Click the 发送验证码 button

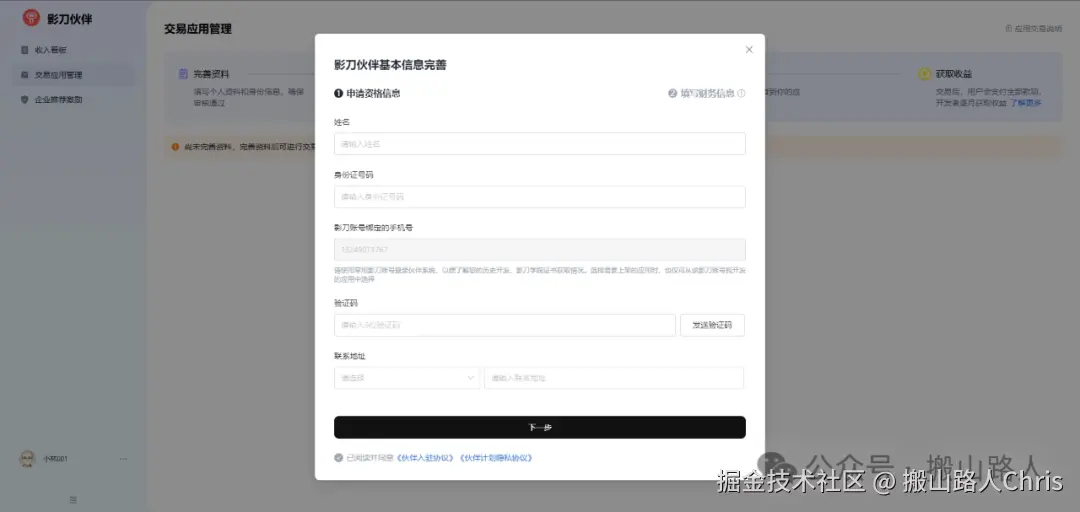(x=712, y=325)
